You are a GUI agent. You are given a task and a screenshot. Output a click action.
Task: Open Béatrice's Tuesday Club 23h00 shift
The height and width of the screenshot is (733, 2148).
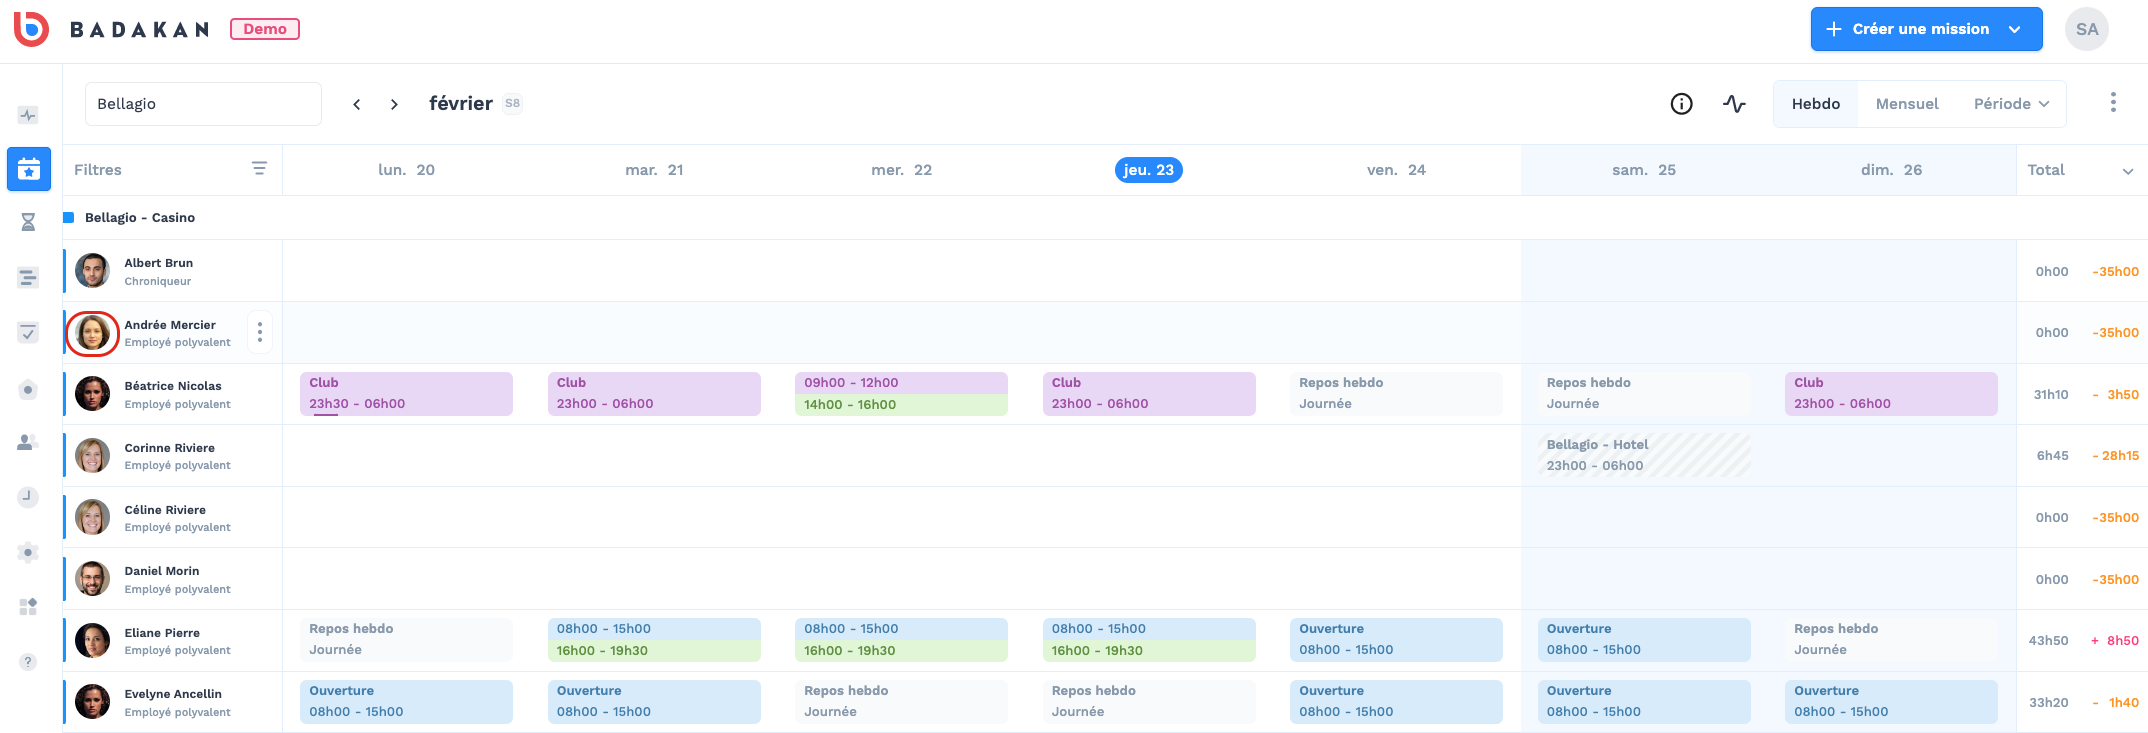pyautogui.click(x=654, y=394)
